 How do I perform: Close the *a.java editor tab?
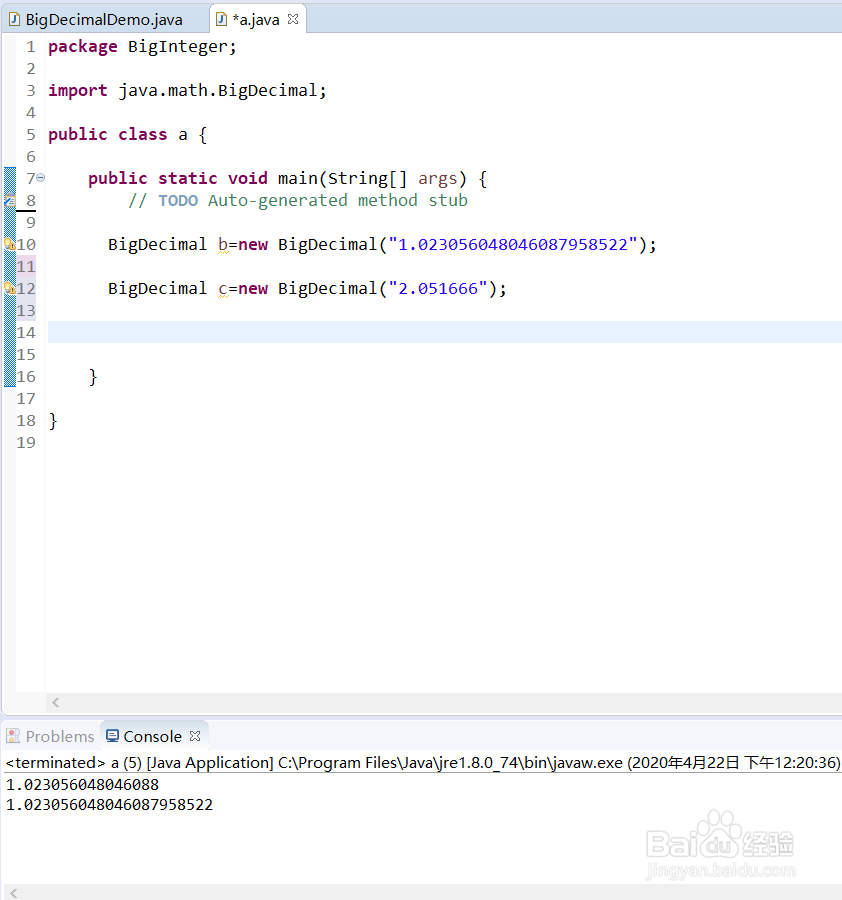[293, 19]
